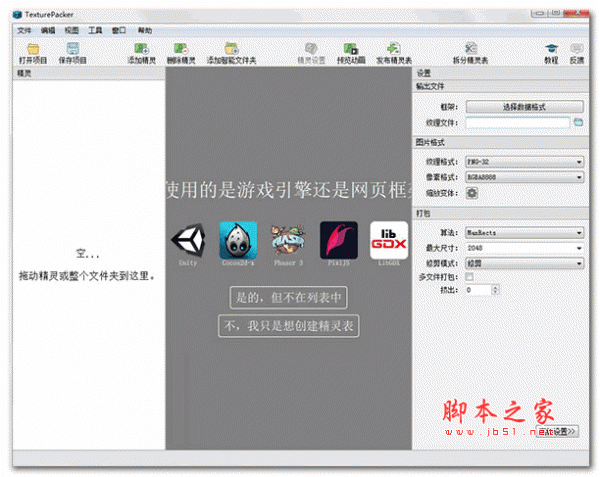The height and width of the screenshot is (477, 600).
Task: Open 精灵设置 sprite settings icon
Action: [311, 53]
